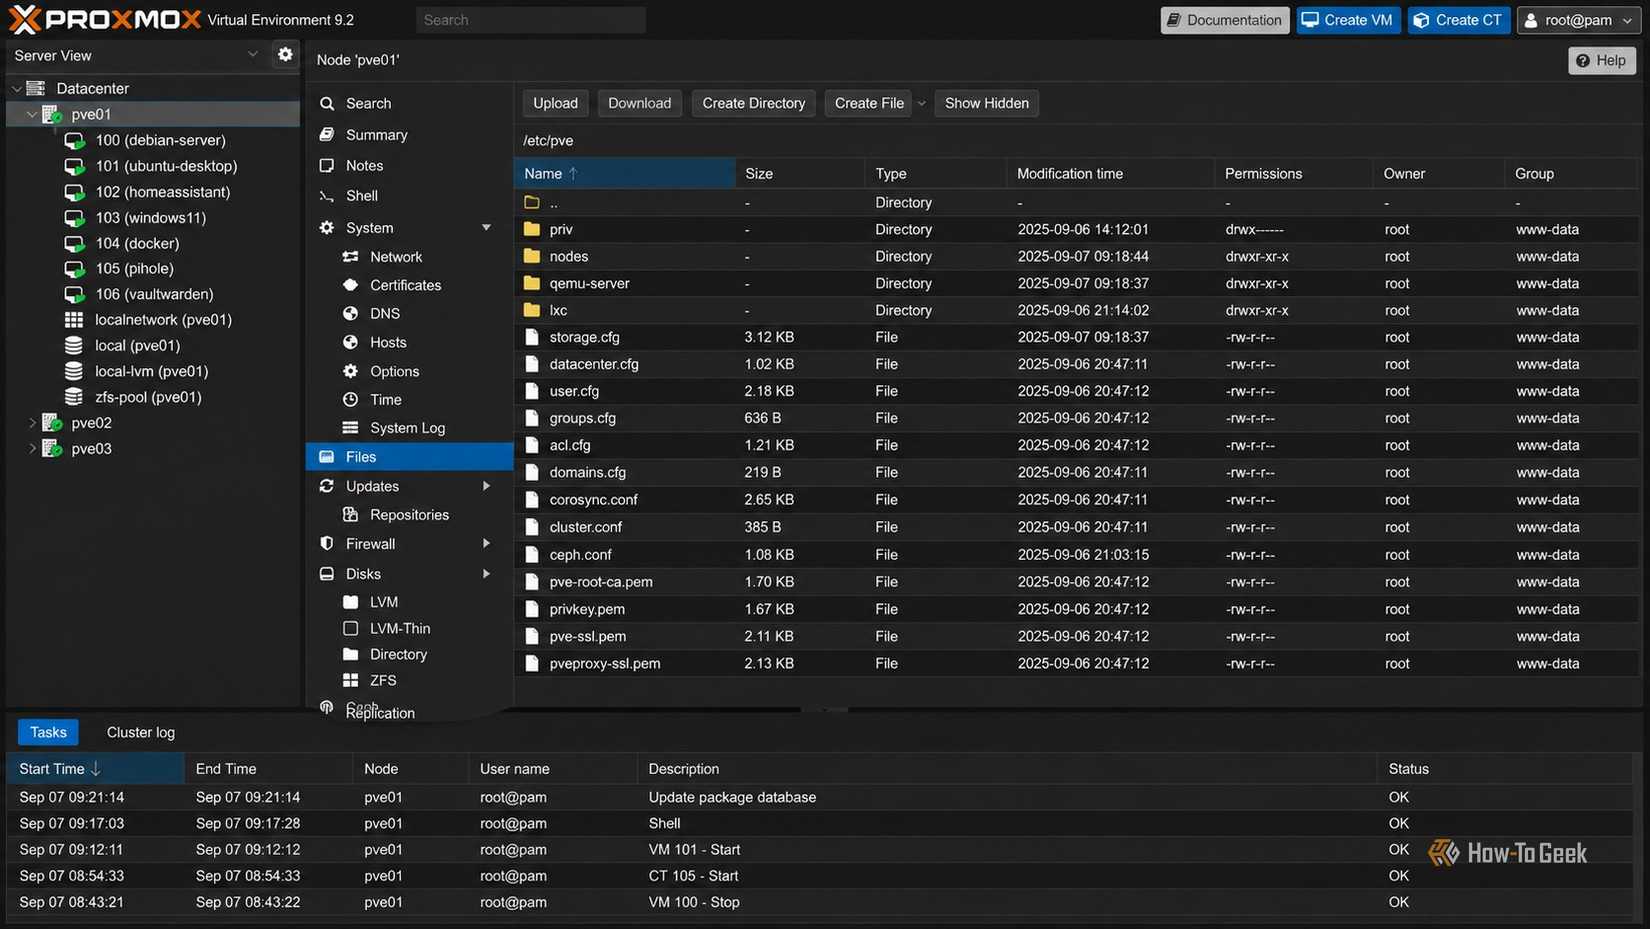The width and height of the screenshot is (1650, 929).
Task: Sort tasks by Start Time header
Action: tap(96, 769)
